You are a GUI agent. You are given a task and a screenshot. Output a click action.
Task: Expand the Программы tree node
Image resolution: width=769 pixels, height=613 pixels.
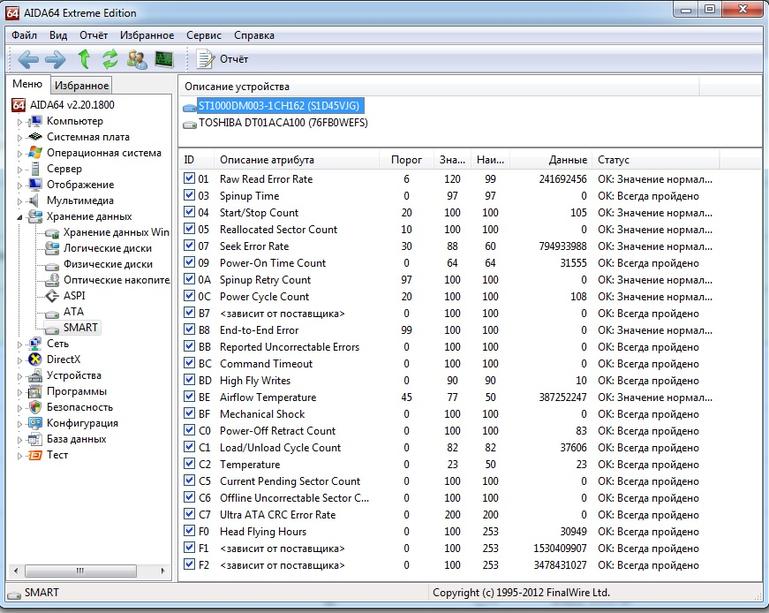[x=20, y=392]
